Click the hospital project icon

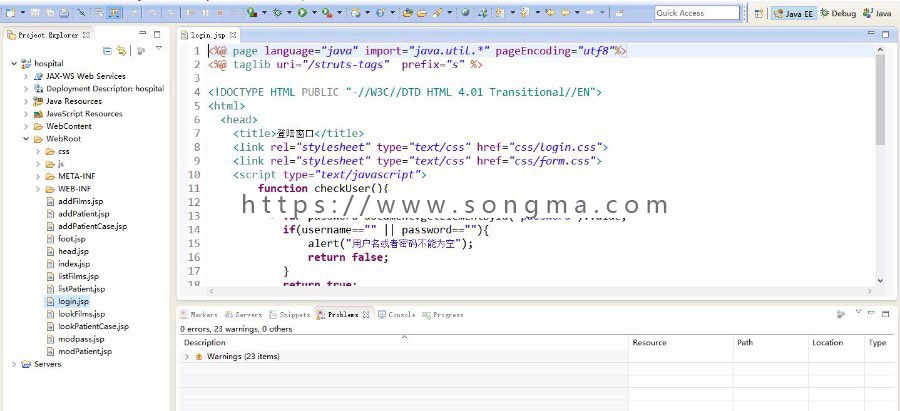pos(26,63)
